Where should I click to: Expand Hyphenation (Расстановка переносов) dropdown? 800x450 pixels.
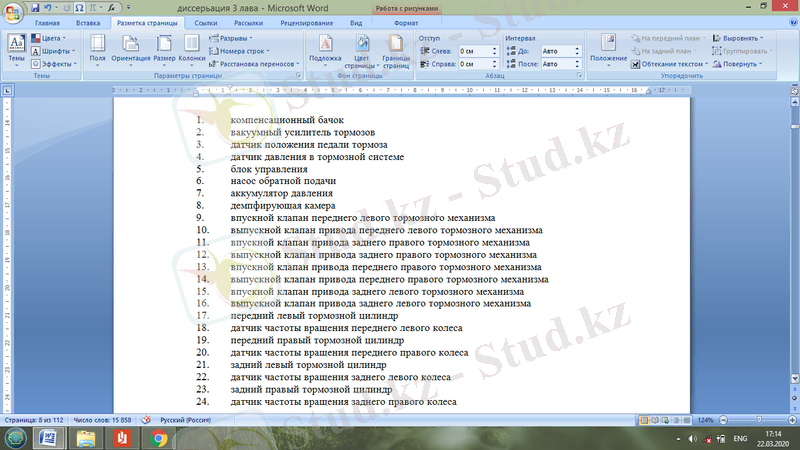(254, 63)
